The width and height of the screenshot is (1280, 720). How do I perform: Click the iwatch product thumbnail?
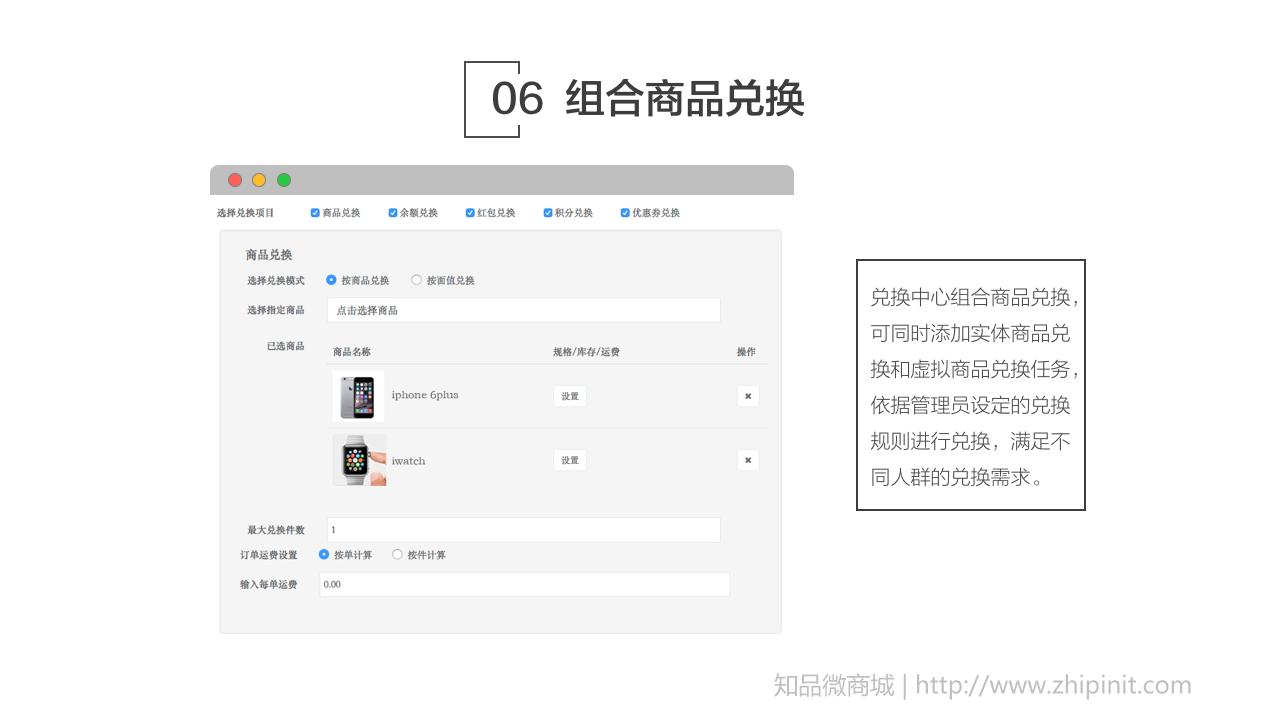click(359, 460)
